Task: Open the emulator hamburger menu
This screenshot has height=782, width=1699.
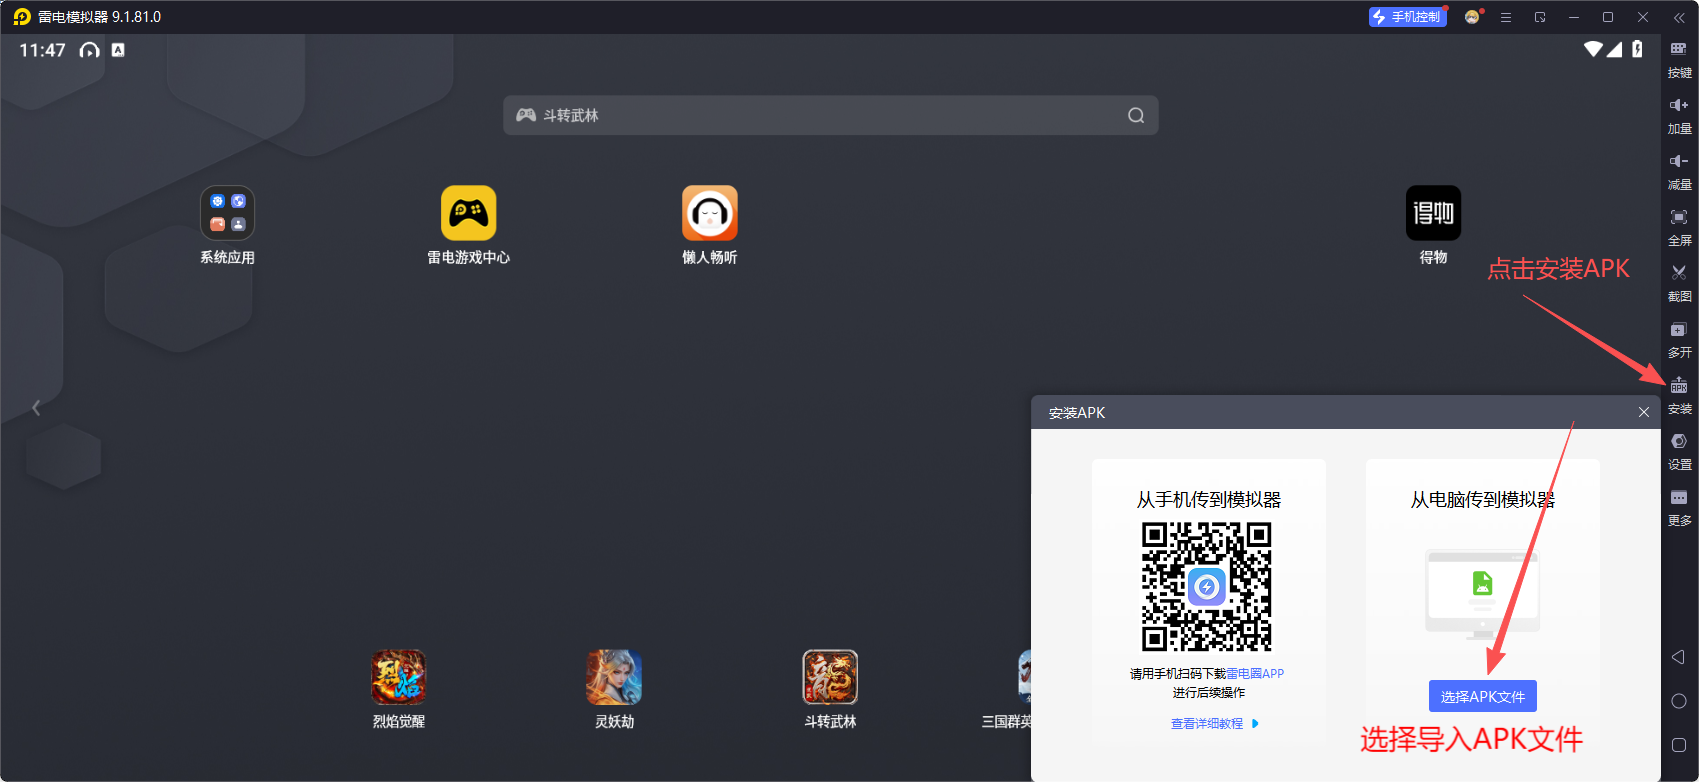Action: coord(1505,17)
